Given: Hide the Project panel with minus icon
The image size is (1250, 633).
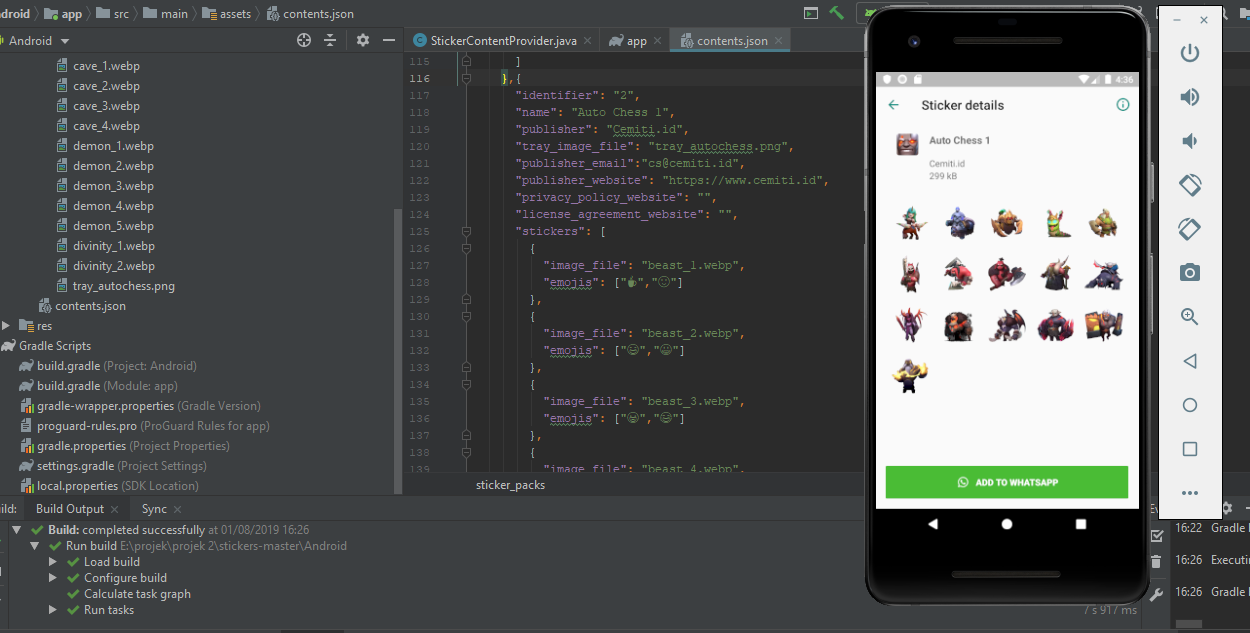Looking at the screenshot, I should [x=389, y=40].
